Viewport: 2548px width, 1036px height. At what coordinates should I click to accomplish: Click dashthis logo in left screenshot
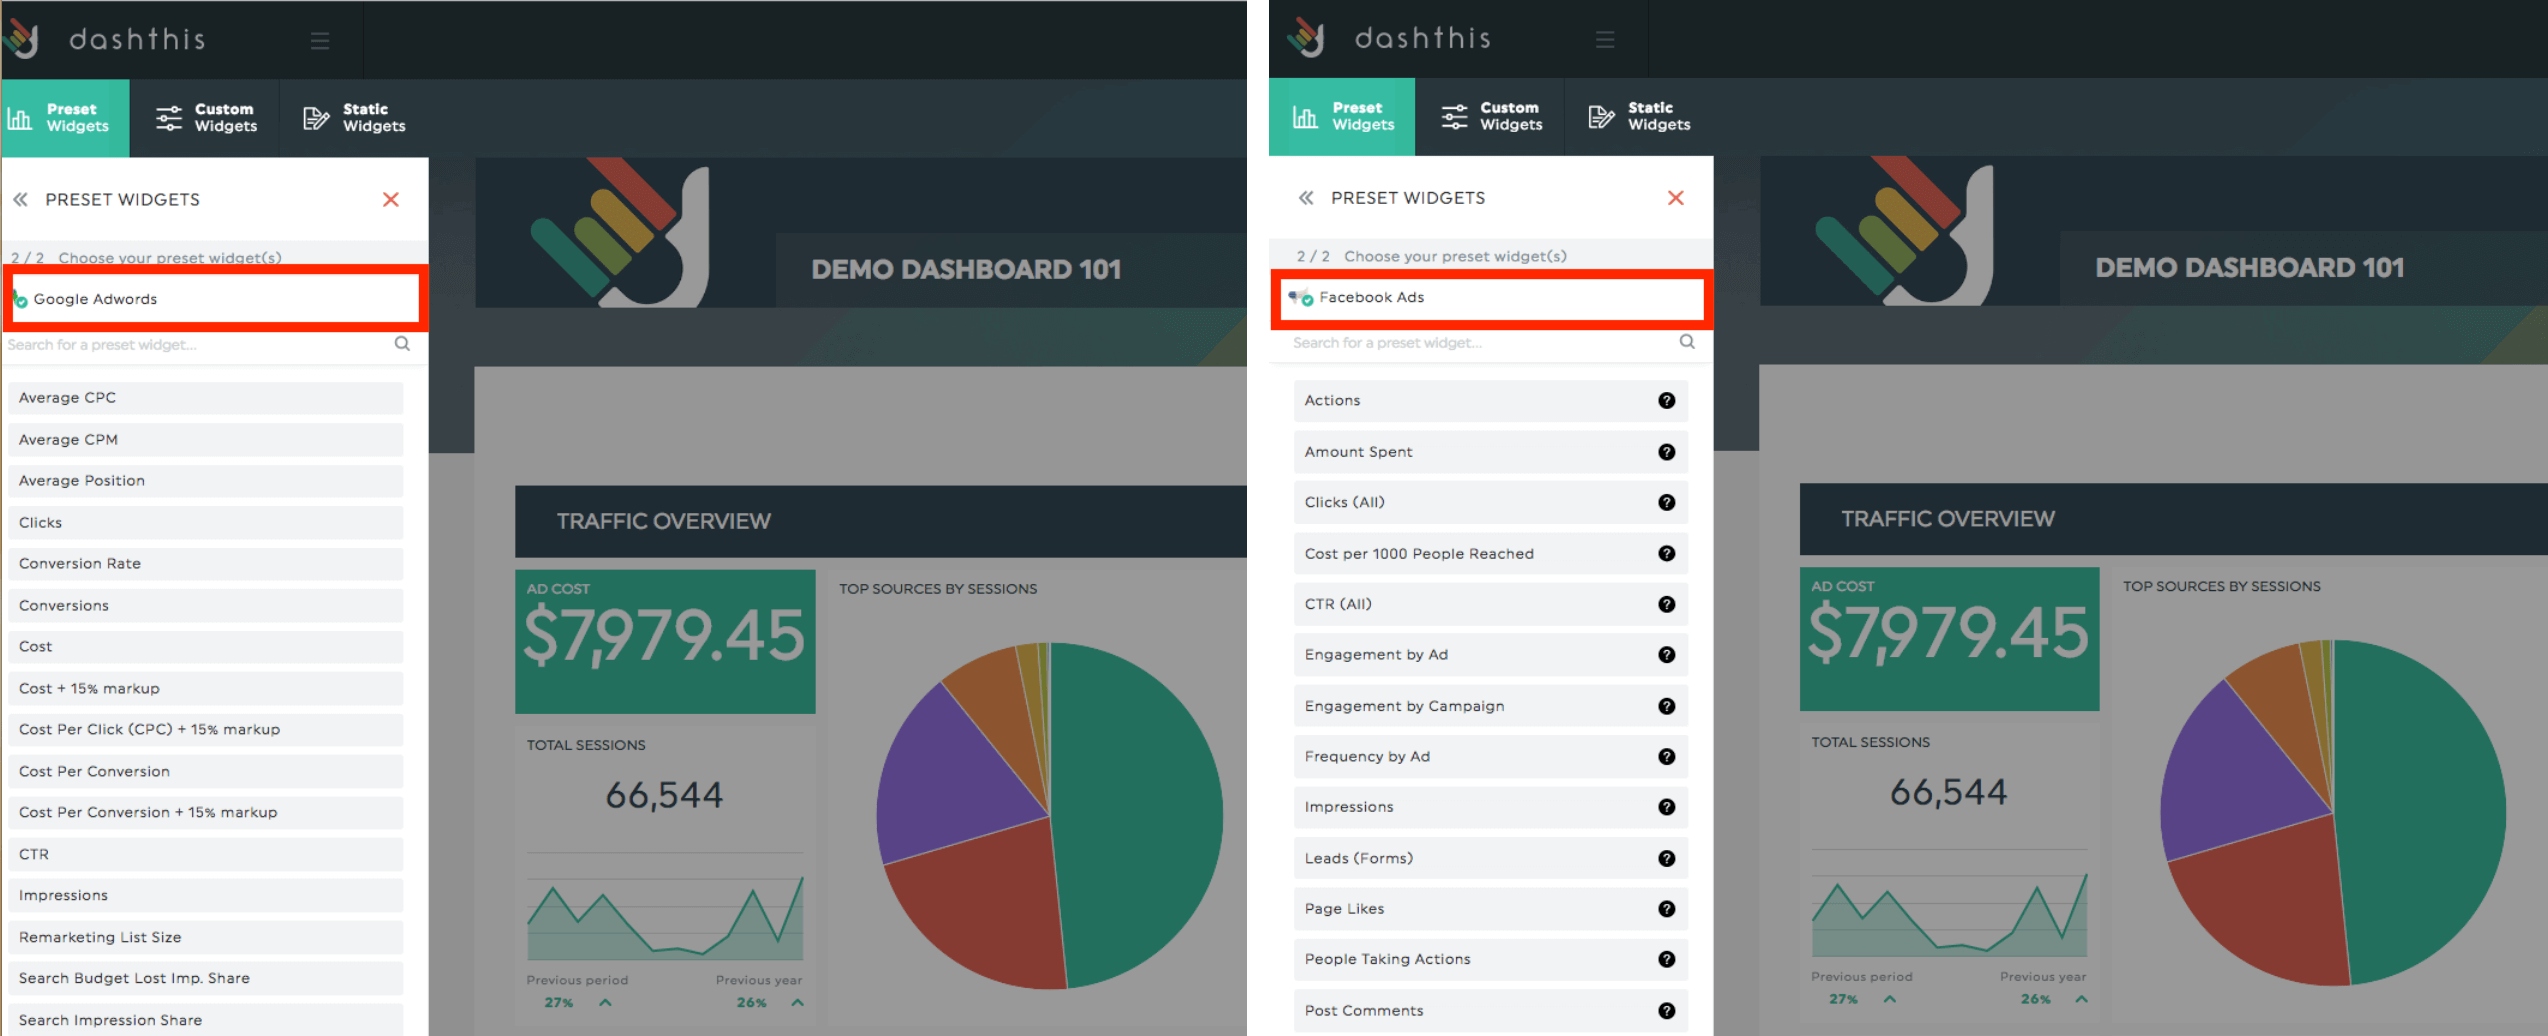point(104,39)
